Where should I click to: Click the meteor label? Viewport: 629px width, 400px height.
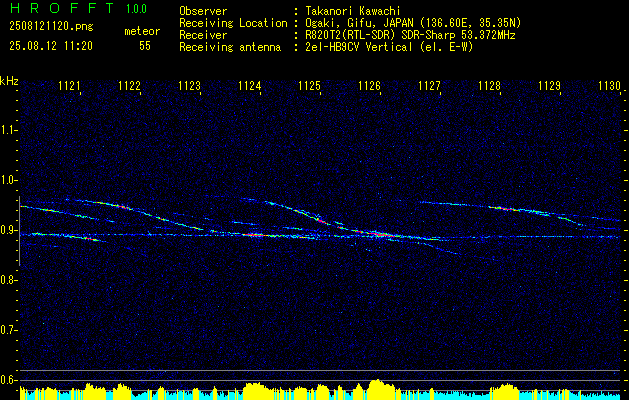click(142, 31)
